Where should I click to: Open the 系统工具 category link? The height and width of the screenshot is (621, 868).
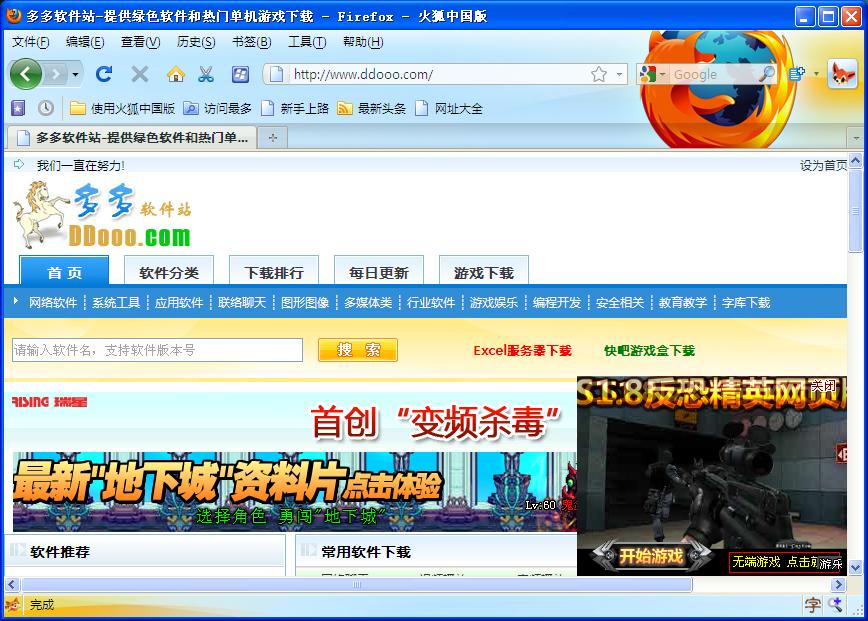tap(116, 302)
